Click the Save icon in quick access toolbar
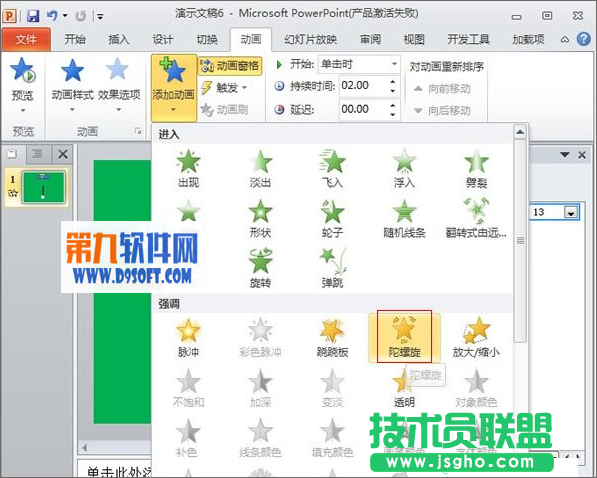597x478 pixels. pos(33,16)
